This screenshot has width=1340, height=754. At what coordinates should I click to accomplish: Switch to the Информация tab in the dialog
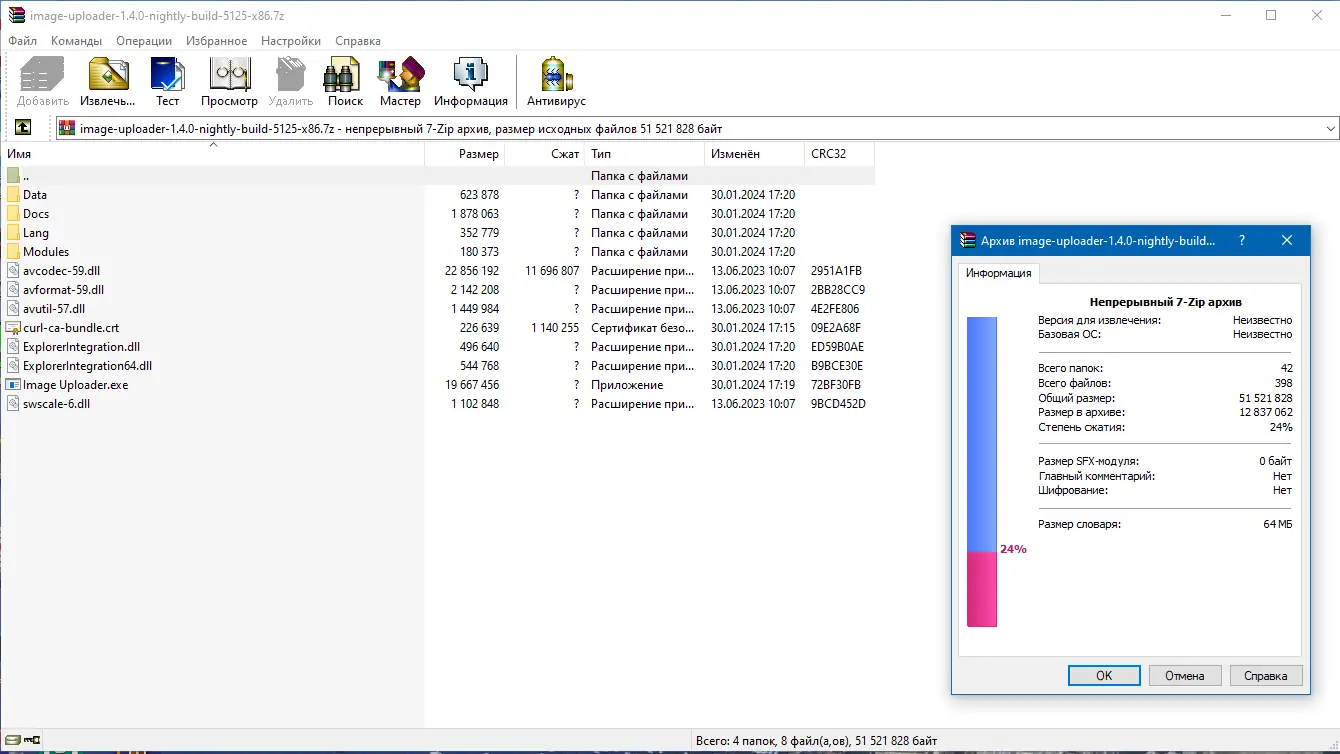1000,273
